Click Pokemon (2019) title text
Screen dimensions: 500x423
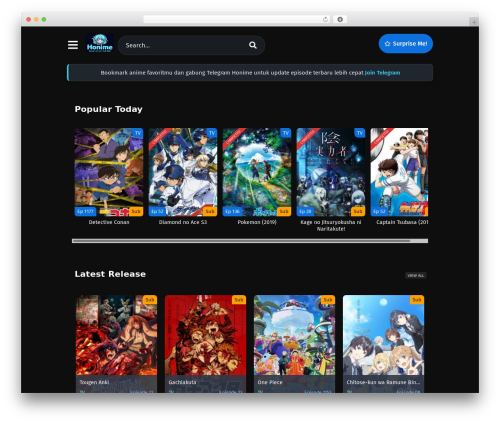pyautogui.click(x=257, y=222)
